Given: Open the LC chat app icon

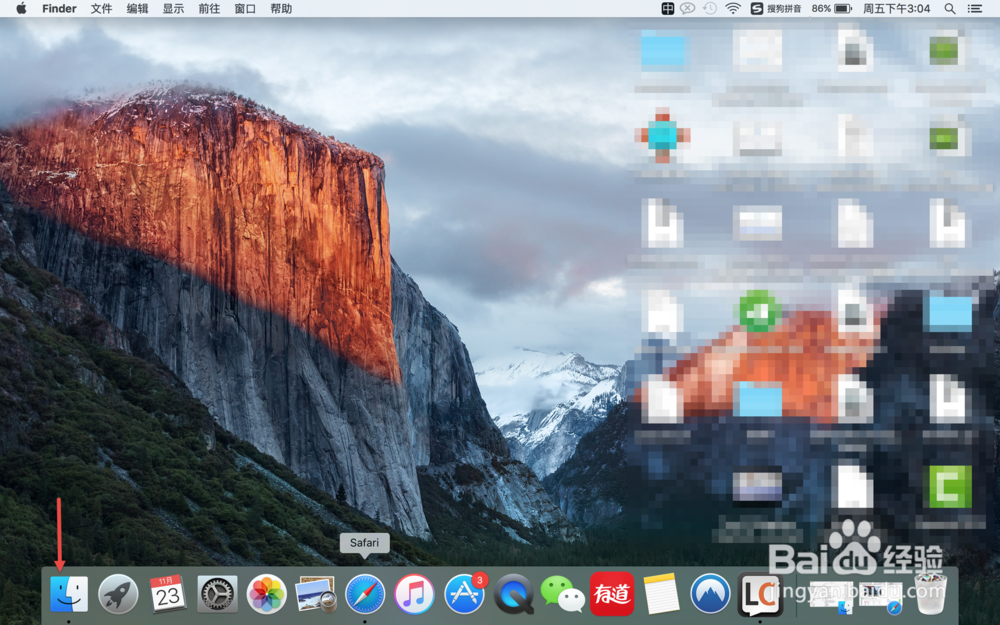Looking at the screenshot, I should 760,594.
